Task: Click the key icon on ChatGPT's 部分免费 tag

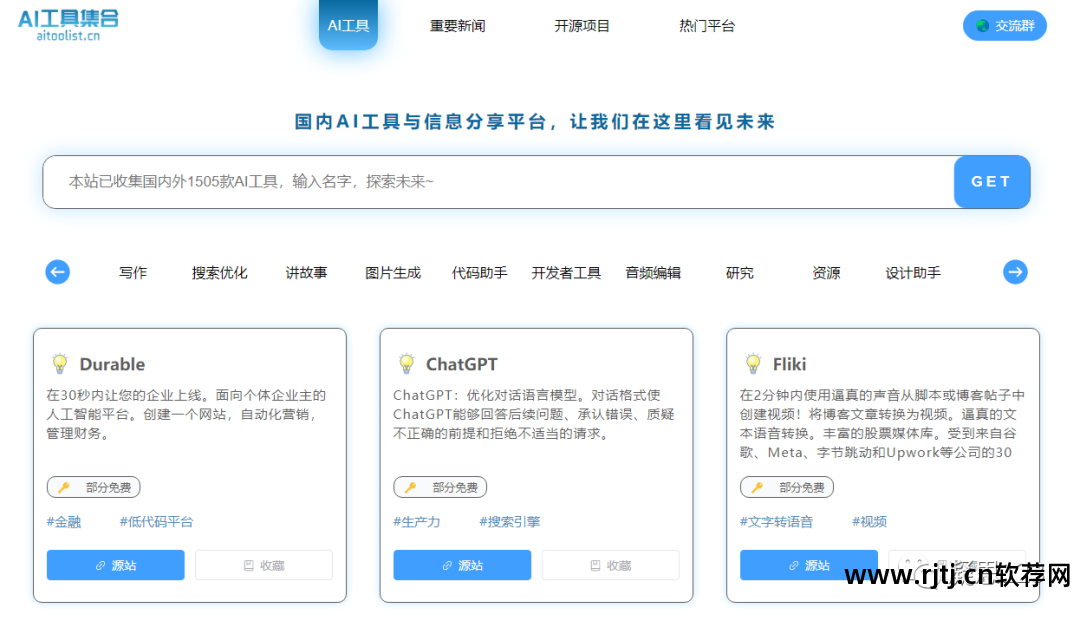Action: [x=411, y=487]
